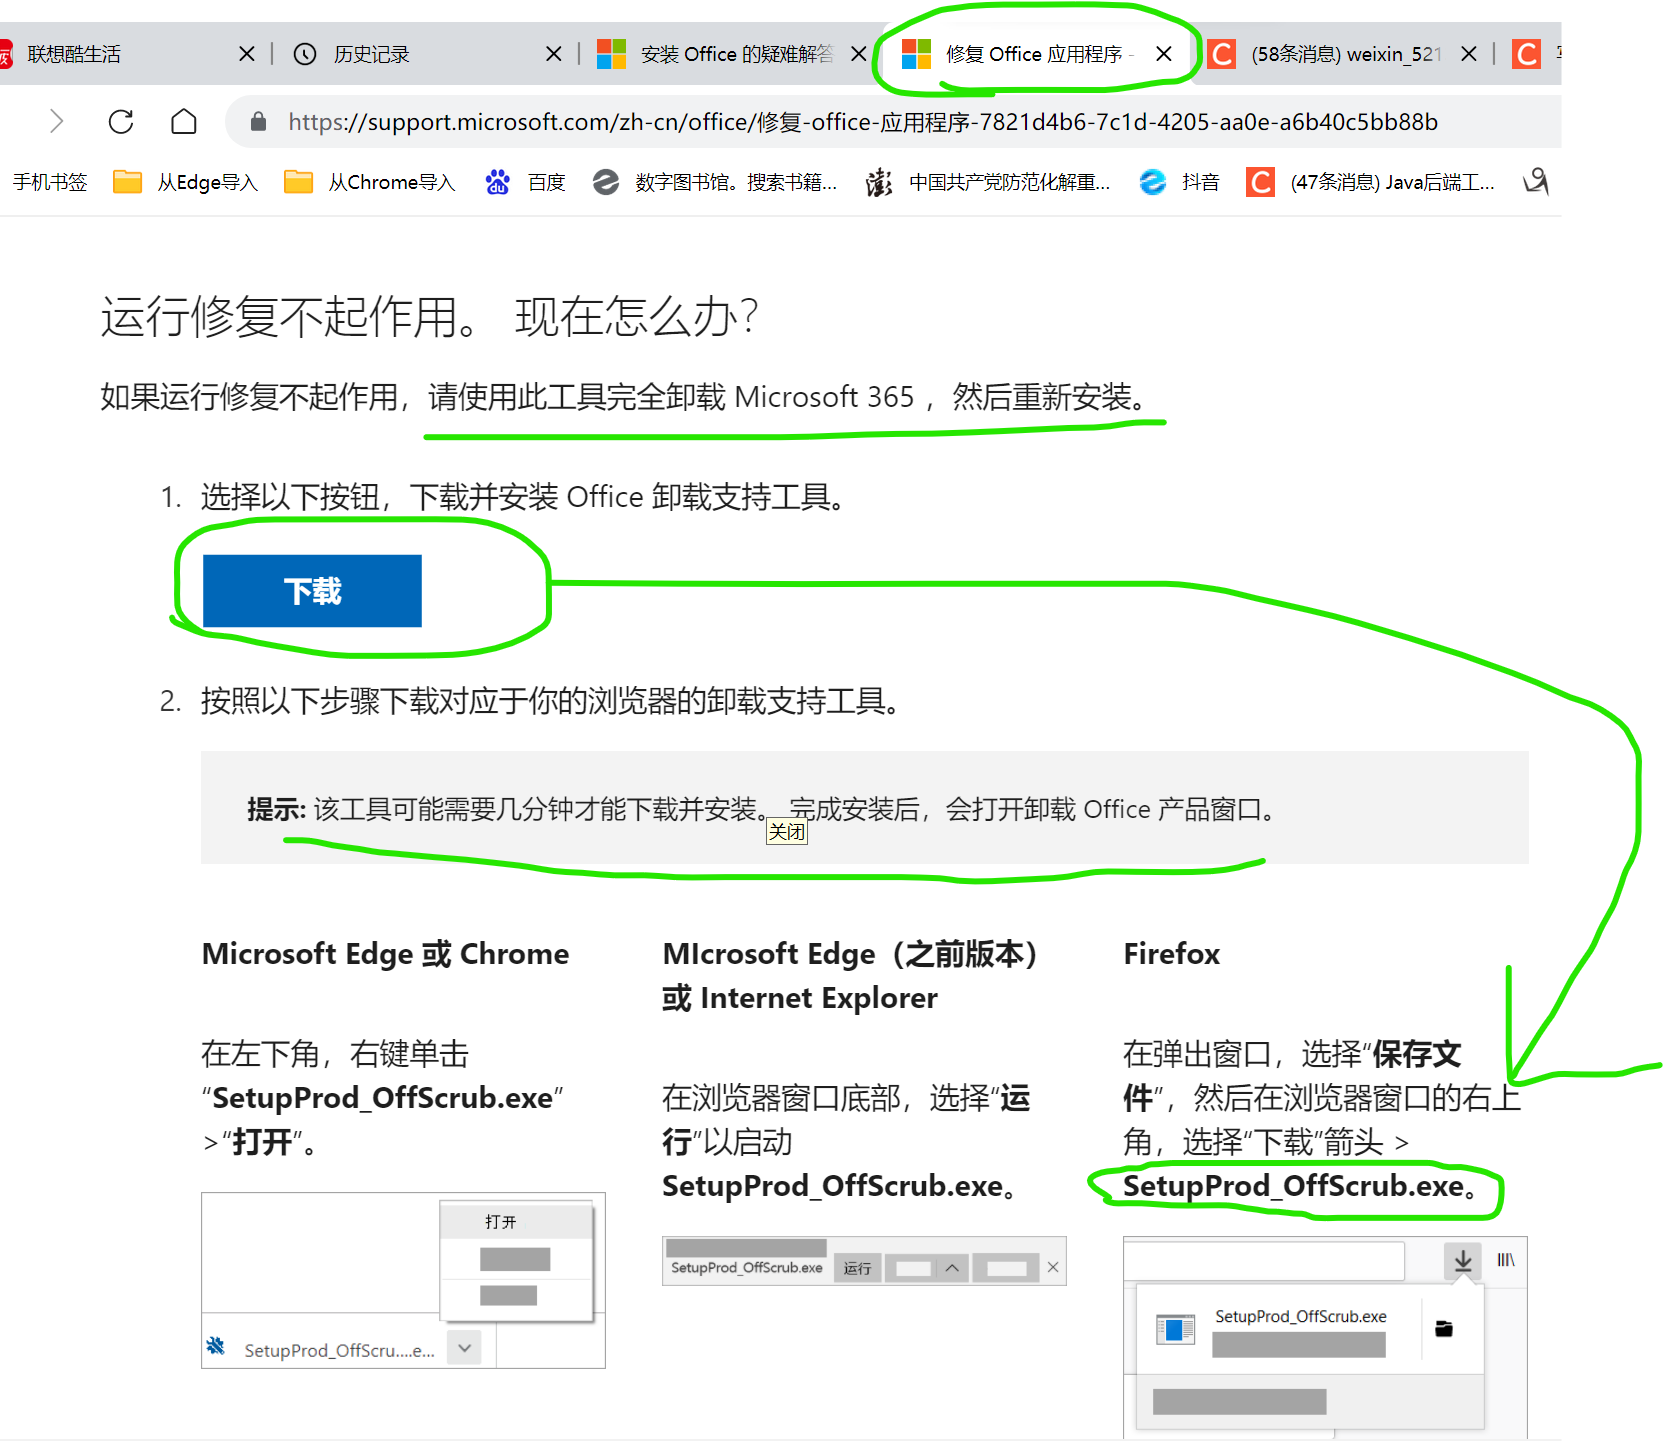The width and height of the screenshot is (1663, 1441).
Task: Reload the page with refresh icon
Action: pos(121,122)
